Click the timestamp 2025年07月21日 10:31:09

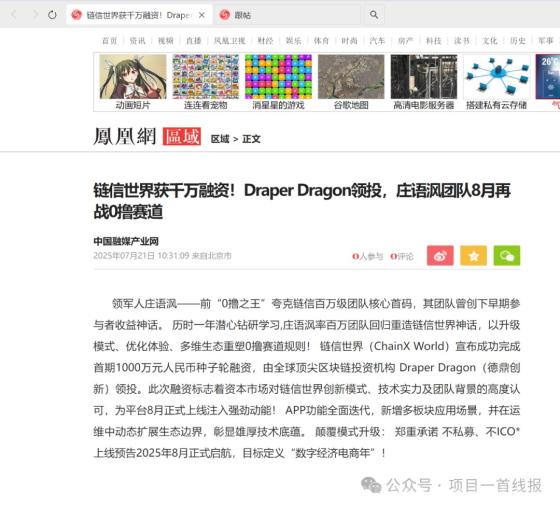click(x=141, y=256)
